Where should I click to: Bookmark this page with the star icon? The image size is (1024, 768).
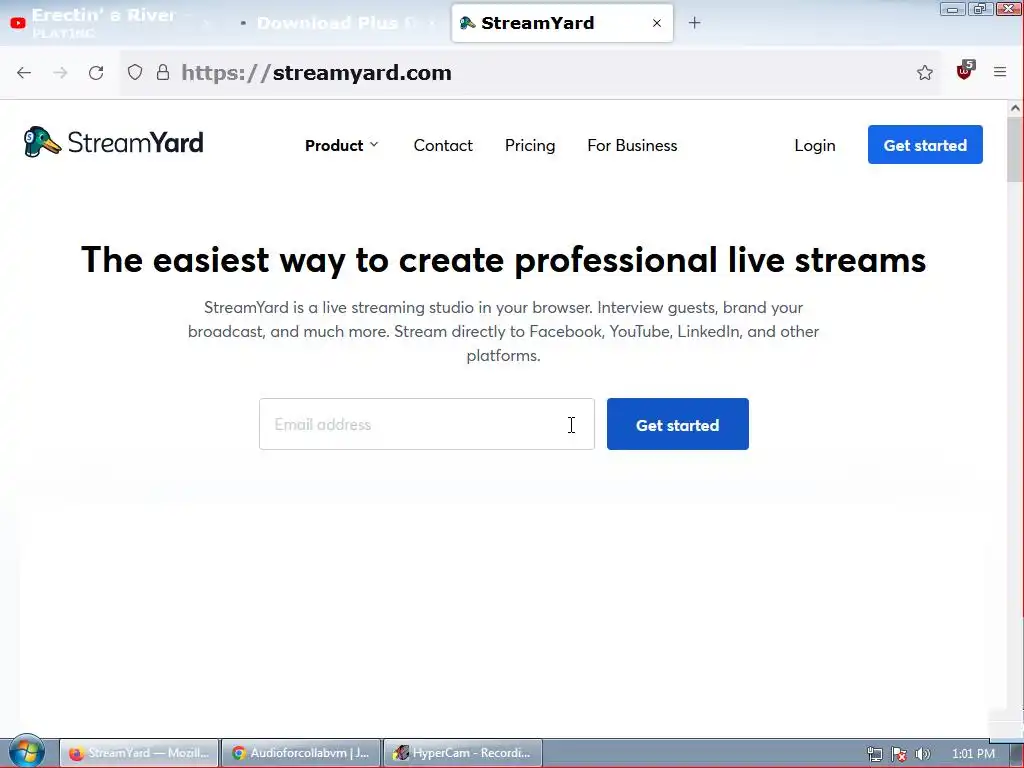pyautogui.click(x=924, y=72)
